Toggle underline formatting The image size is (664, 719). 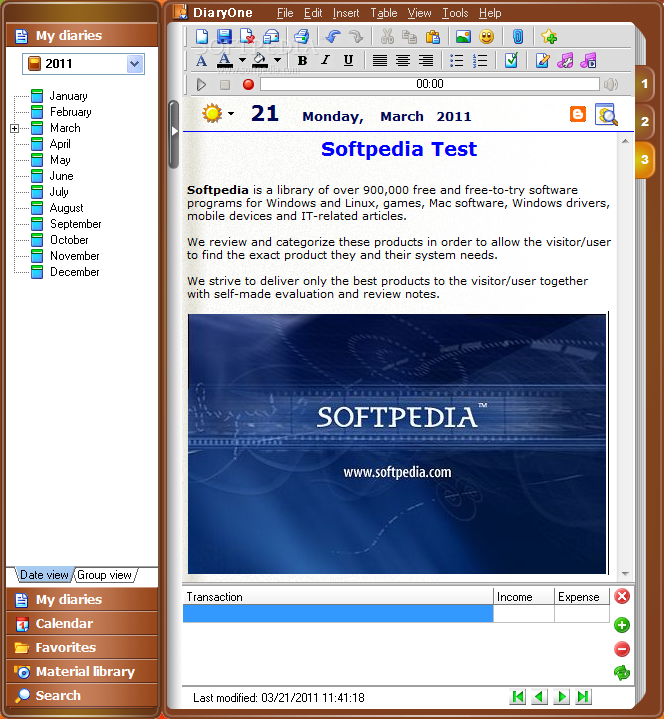349,61
